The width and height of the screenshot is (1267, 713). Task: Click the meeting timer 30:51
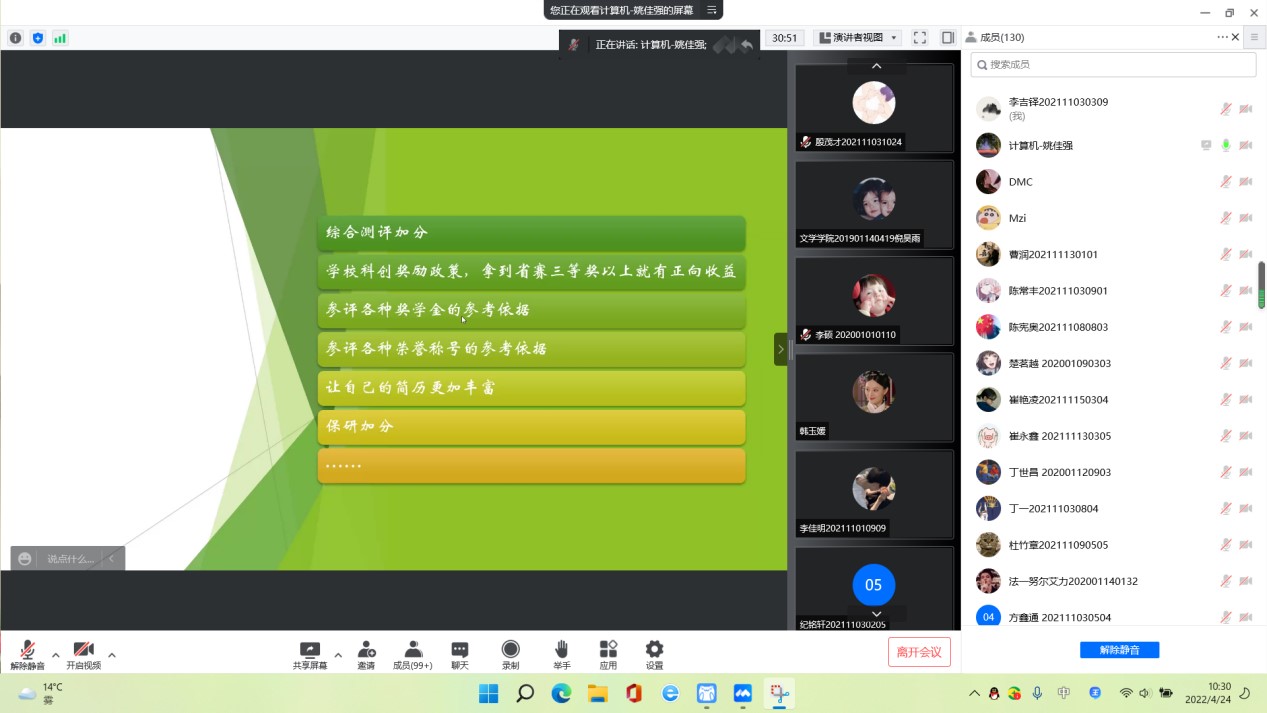(x=785, y=38)
